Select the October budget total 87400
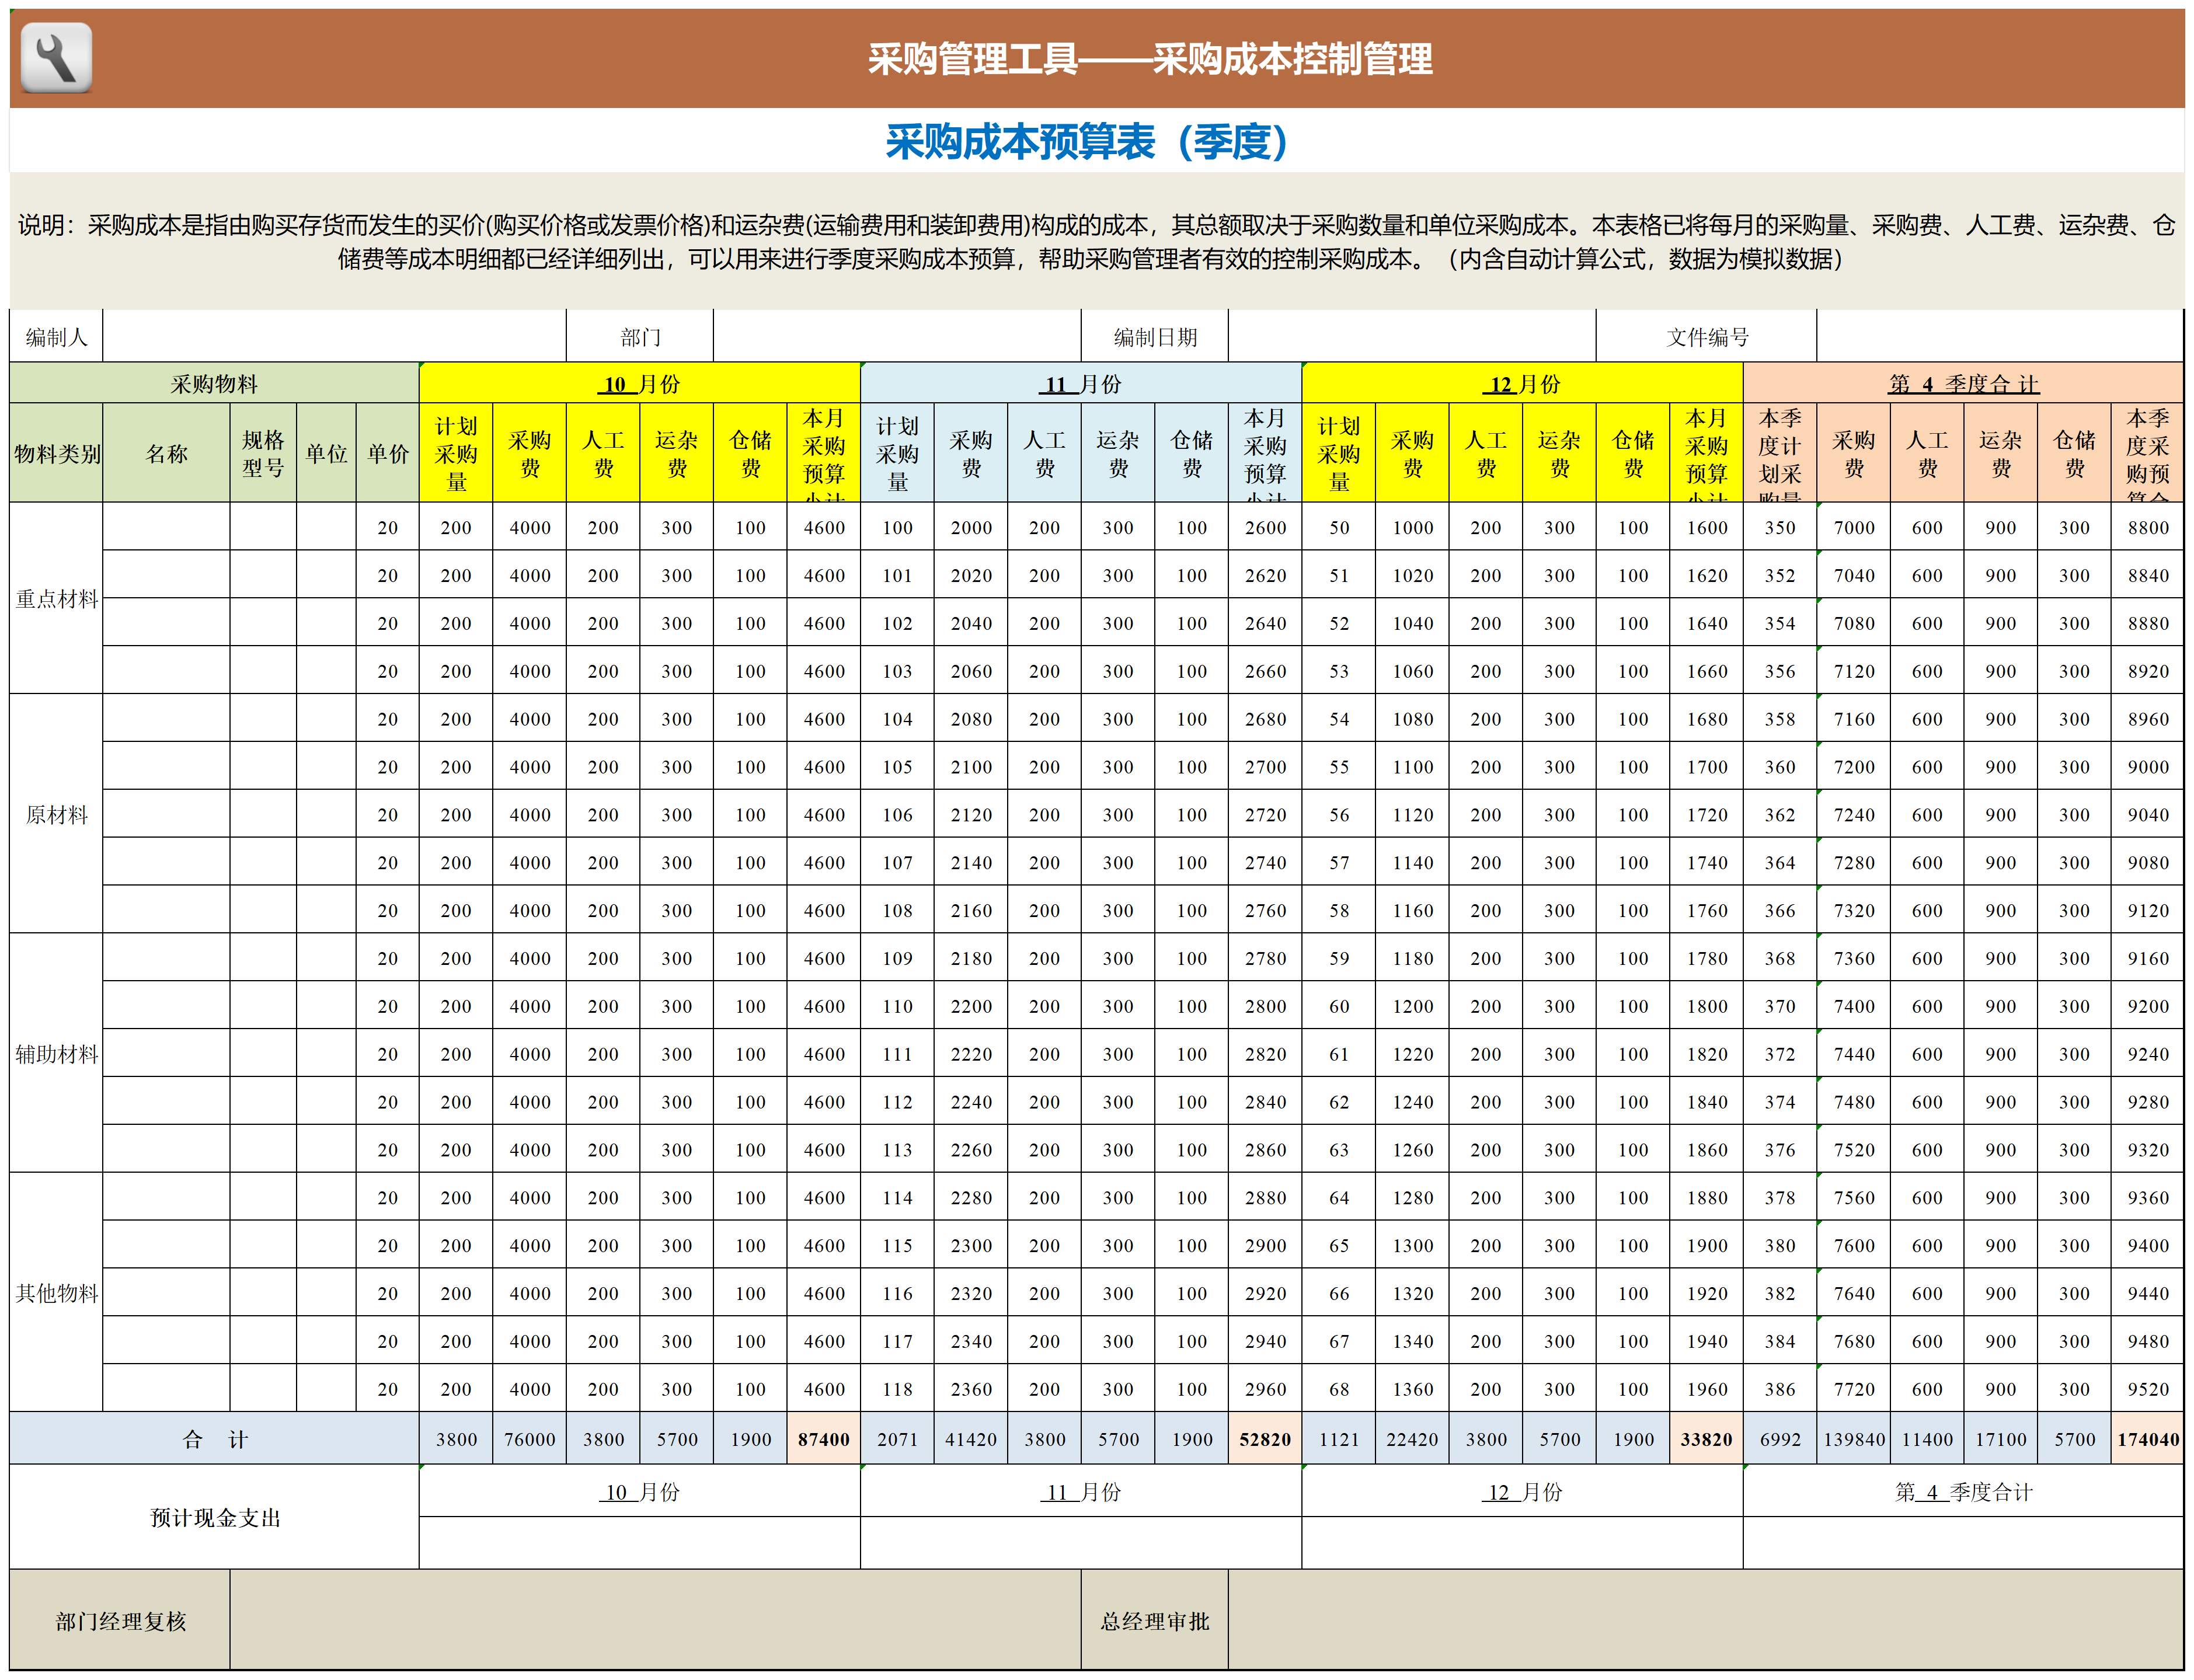The height and width of the screenshot is (1680, 2194). 824,1438
